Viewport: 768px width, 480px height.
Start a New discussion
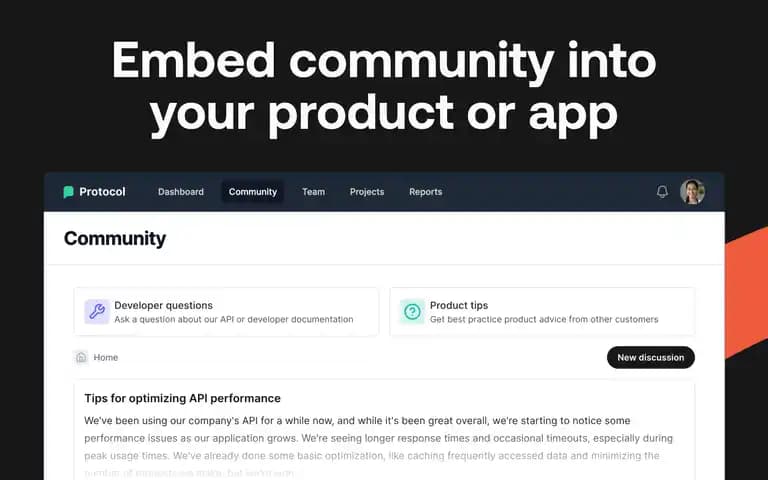[x=650, y=358]
